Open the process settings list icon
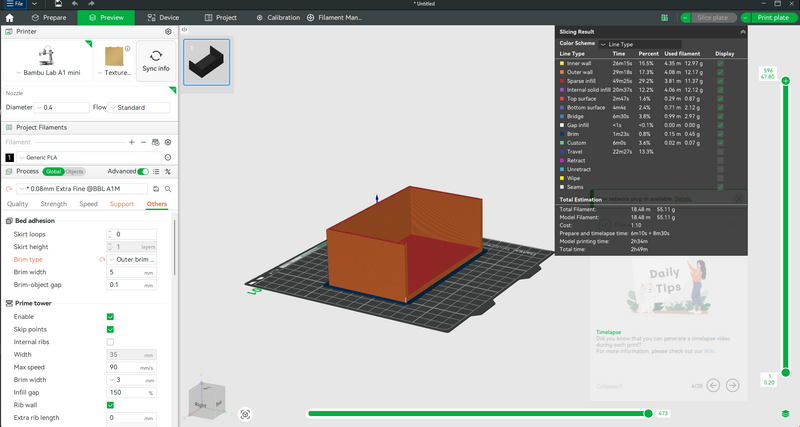800x427 pixels. tap(156, 171)
